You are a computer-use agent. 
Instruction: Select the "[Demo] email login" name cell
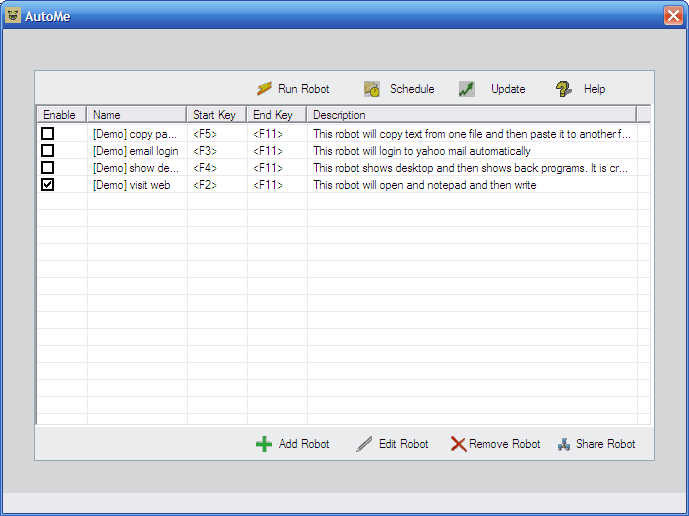[136, 151]
